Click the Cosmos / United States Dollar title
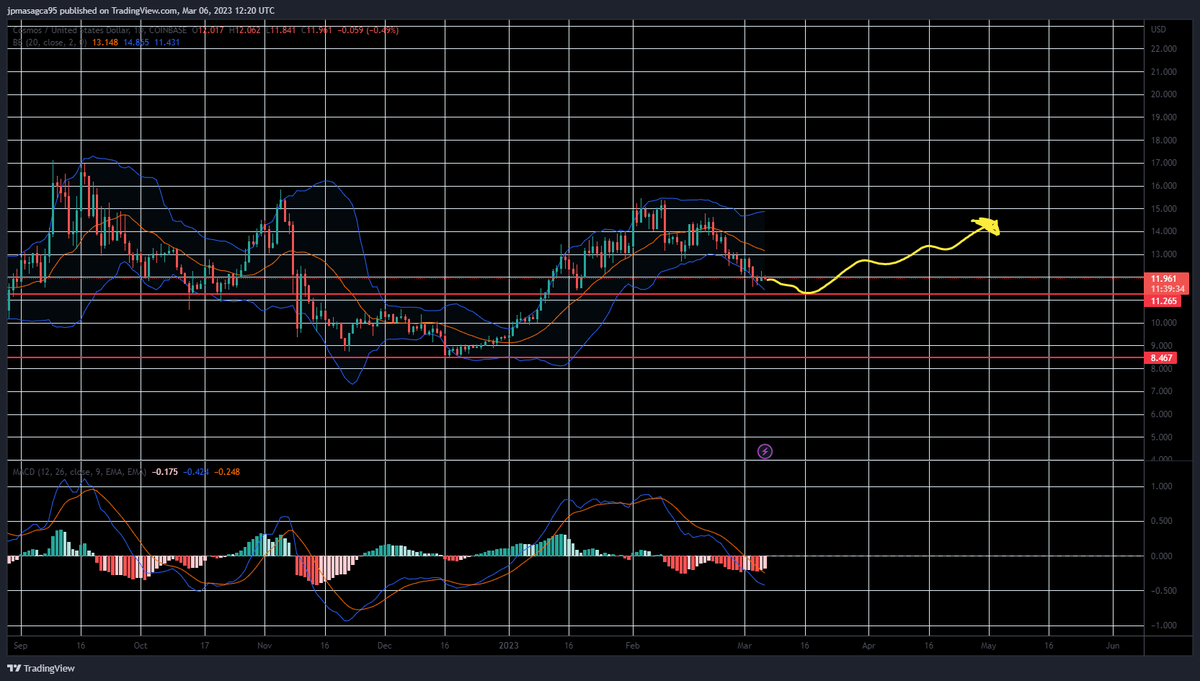The width and height of the screenshot is (1200, 681). (x=69, y=30)
